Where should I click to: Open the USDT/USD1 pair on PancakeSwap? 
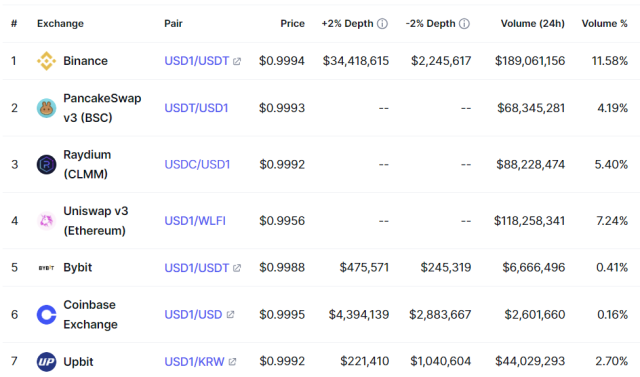pyautogui.click(x=196, y=108)
